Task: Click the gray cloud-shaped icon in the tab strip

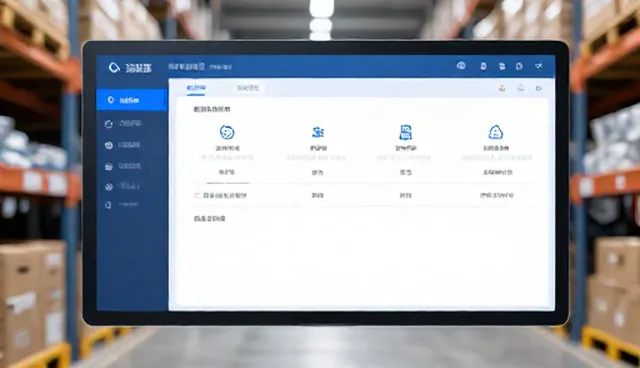Action: point(520,88)
